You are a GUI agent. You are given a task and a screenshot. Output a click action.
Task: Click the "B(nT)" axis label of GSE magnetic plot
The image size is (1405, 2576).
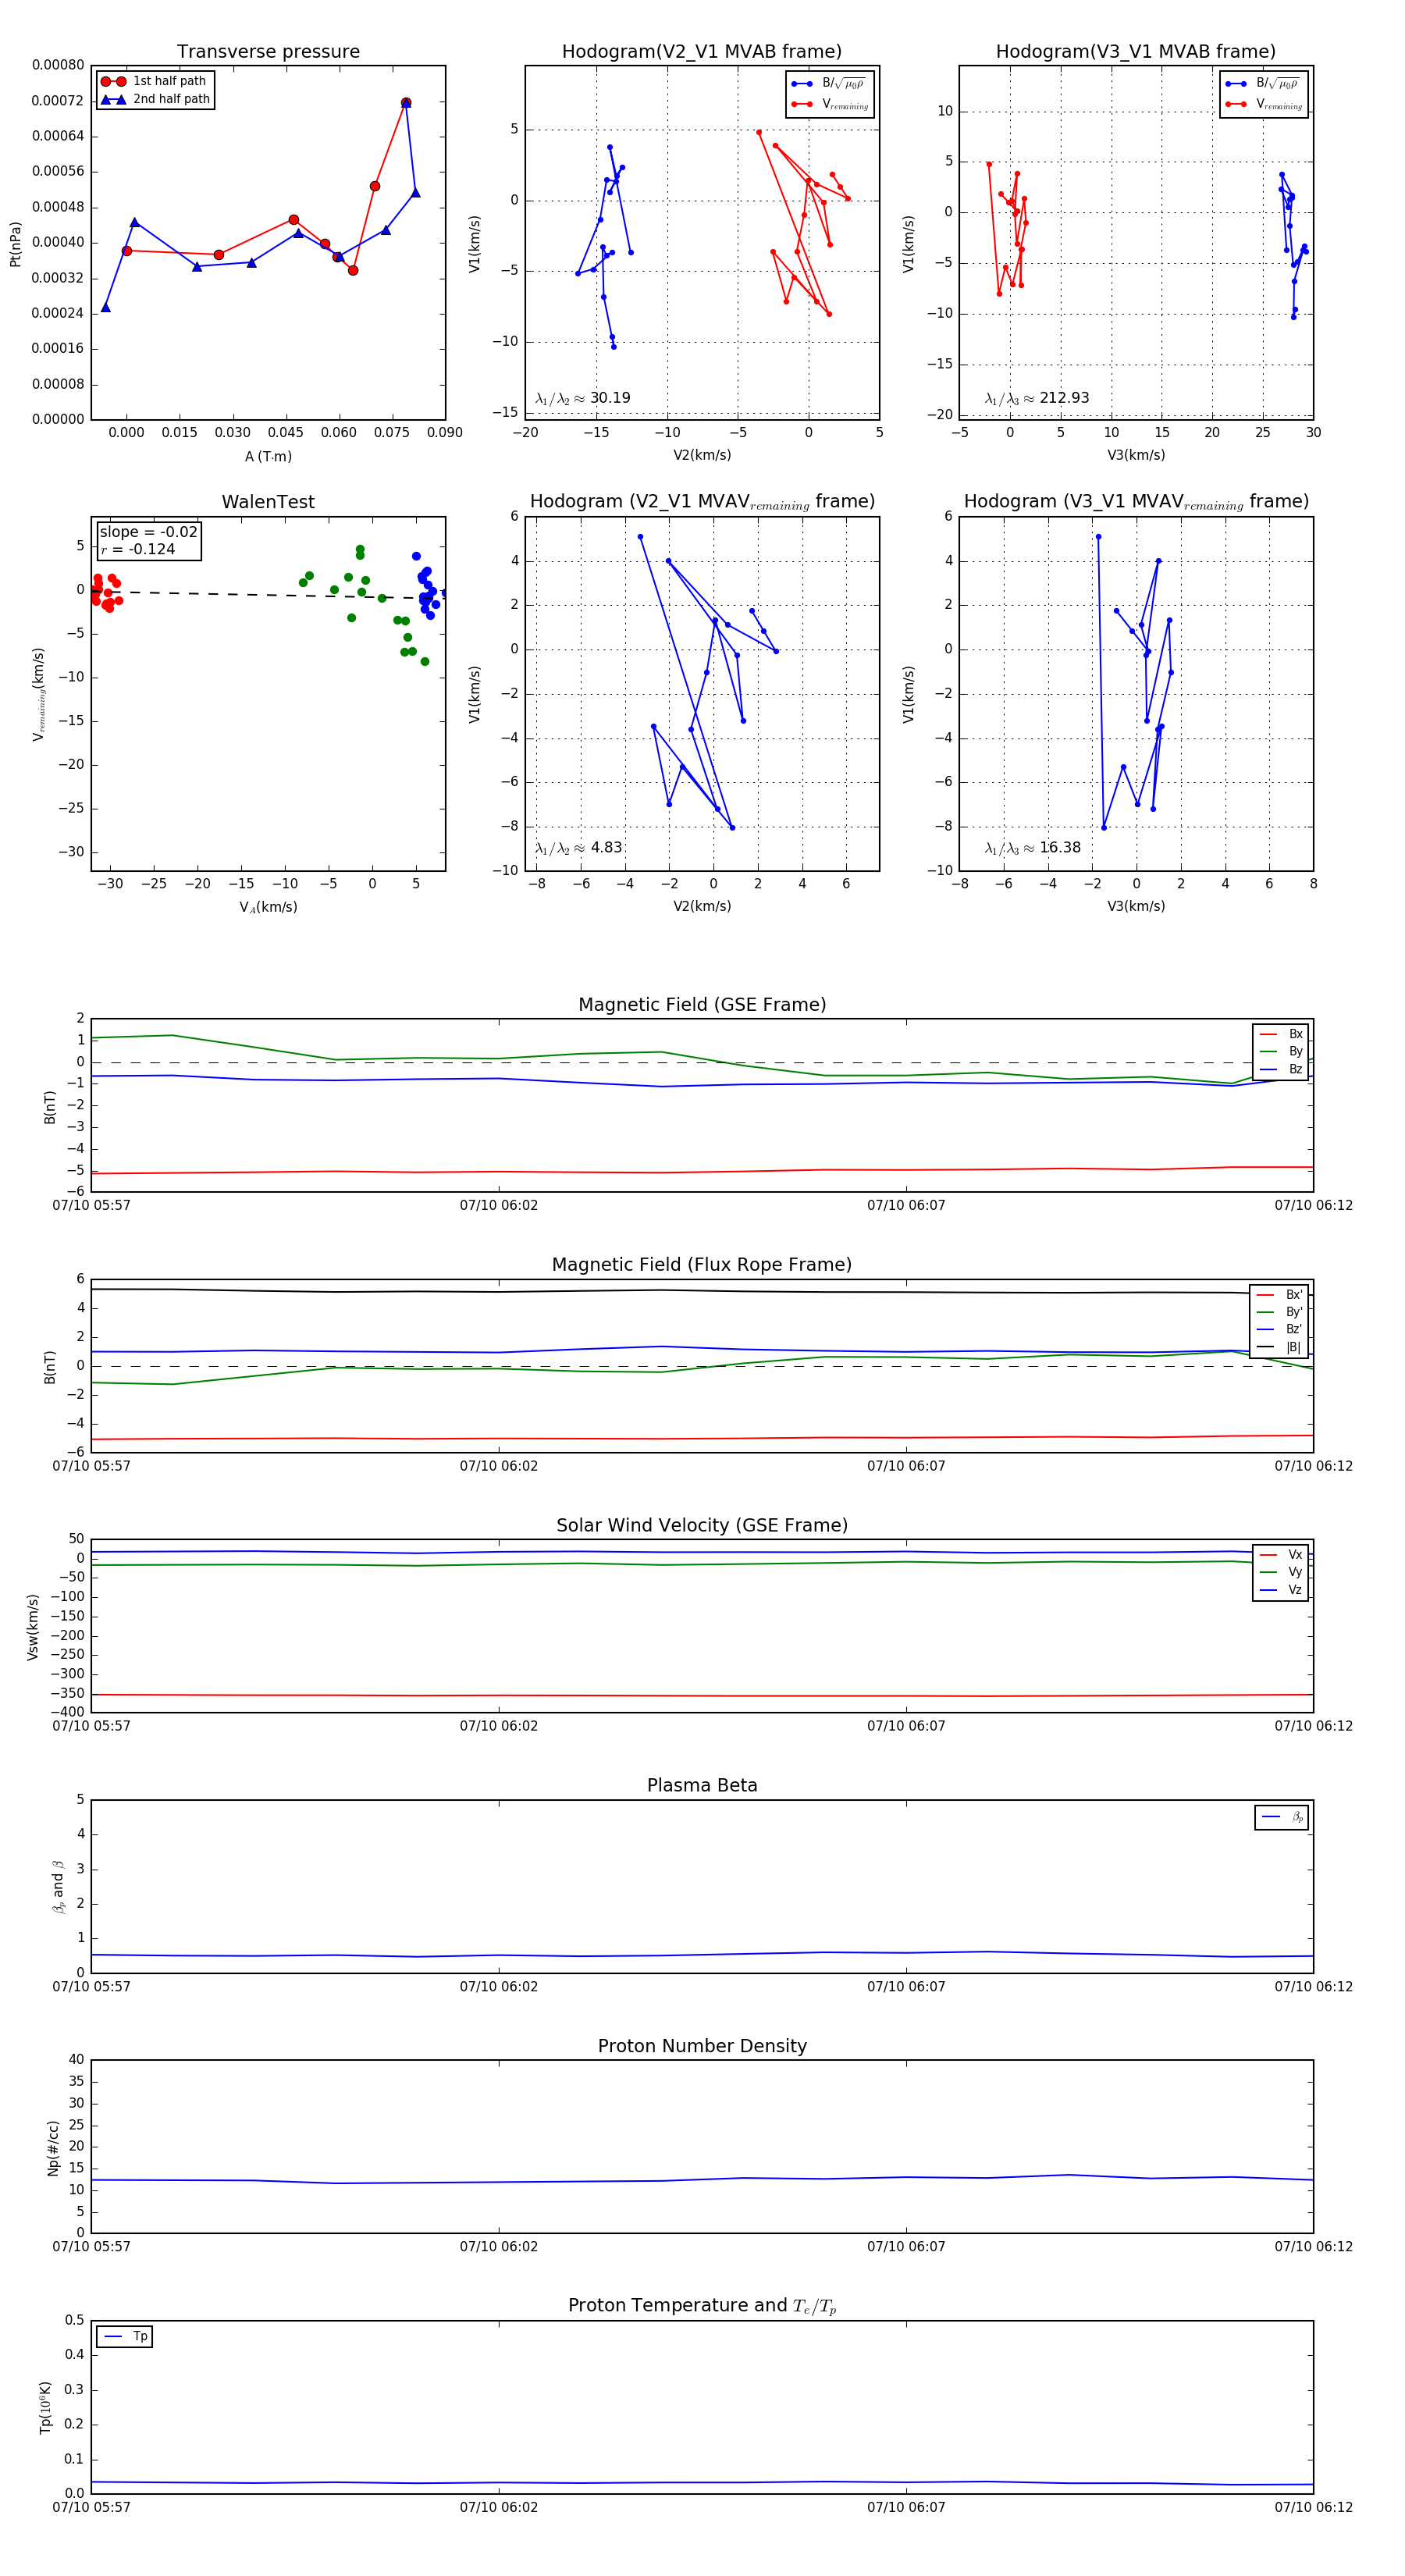[x=50, y=1107]
